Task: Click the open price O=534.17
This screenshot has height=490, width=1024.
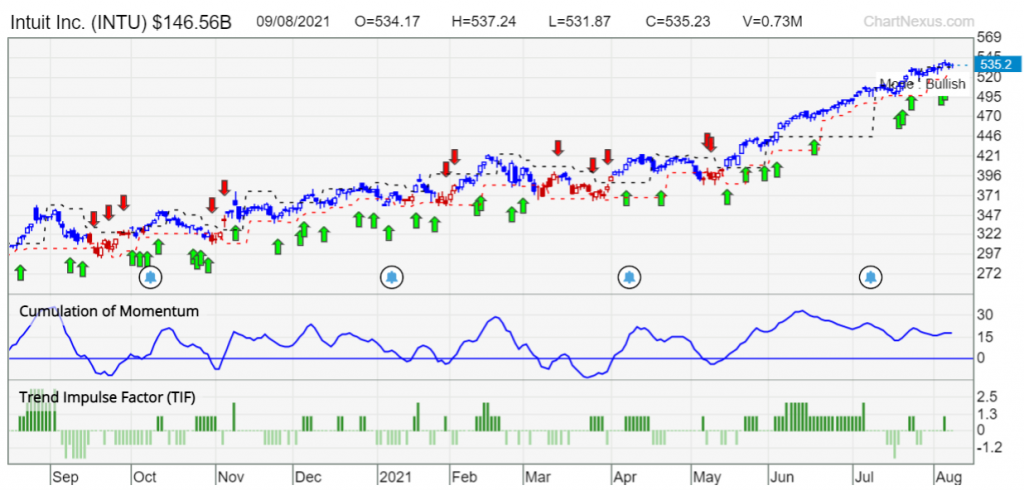Action: coord(387,22)
